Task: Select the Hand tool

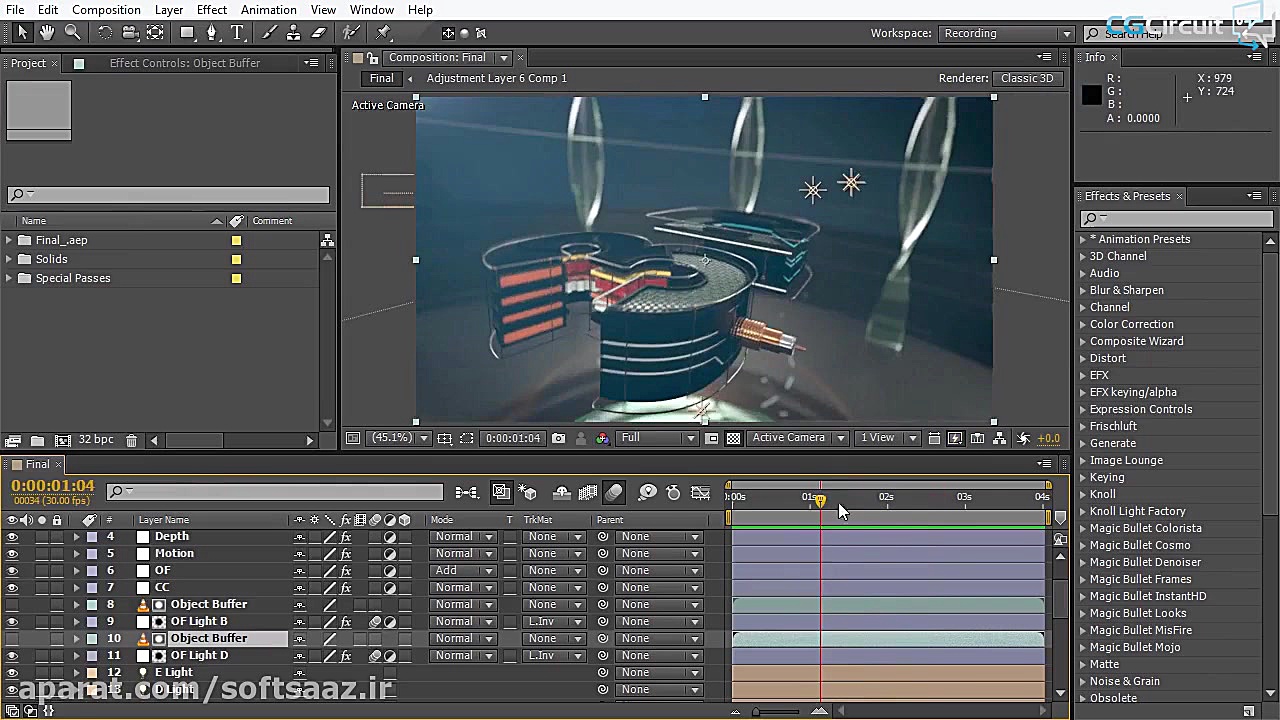Action: coord(47,33)
